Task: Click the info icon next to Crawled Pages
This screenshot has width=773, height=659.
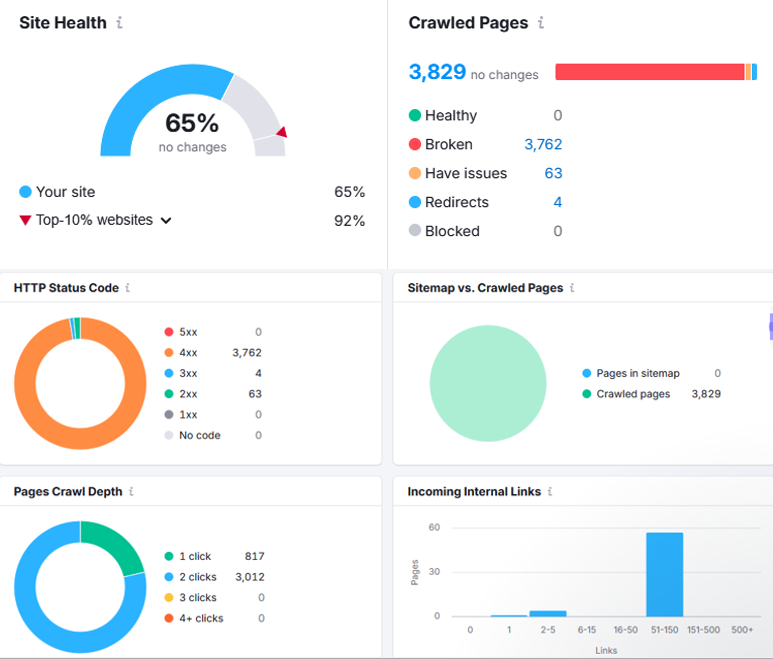Action: coord(541,23)
